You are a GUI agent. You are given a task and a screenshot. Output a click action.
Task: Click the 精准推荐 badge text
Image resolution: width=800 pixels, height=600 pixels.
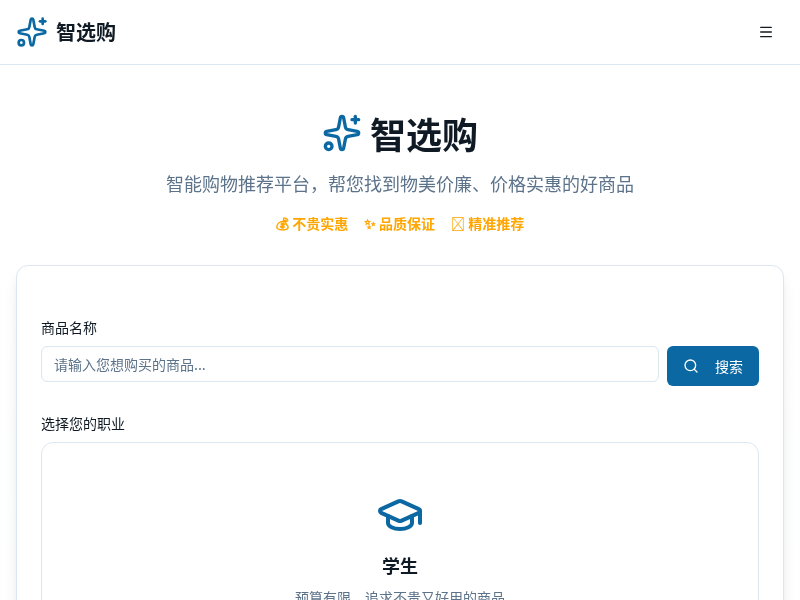(496, 224)
